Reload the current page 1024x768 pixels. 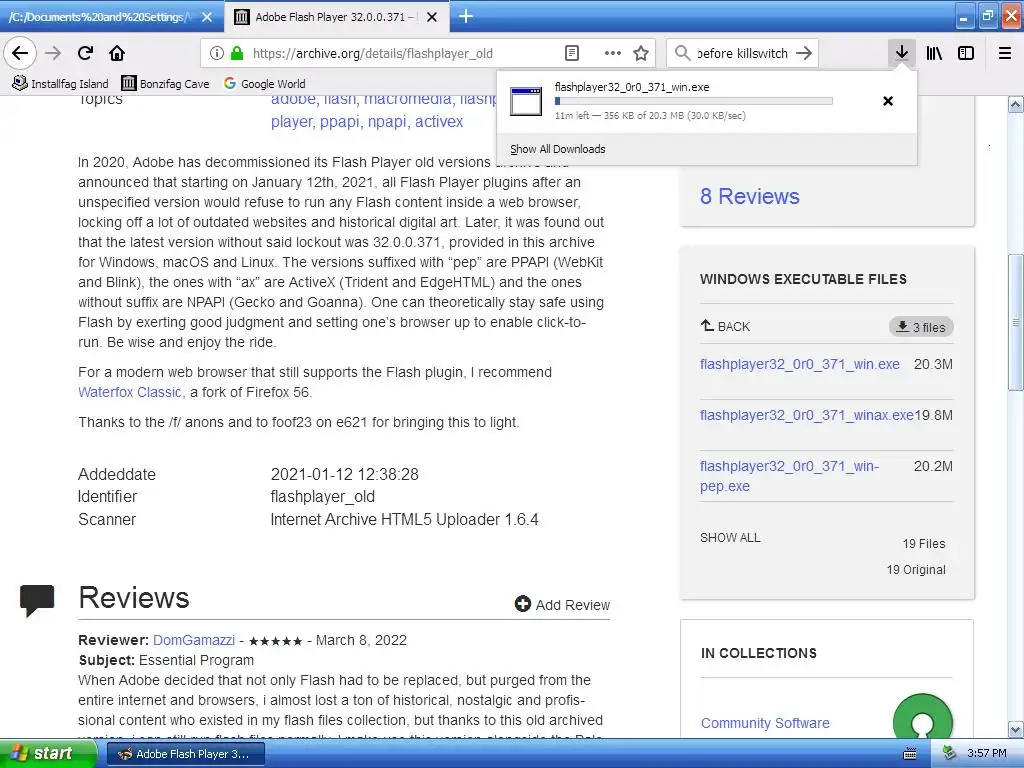tap(85, 53)
